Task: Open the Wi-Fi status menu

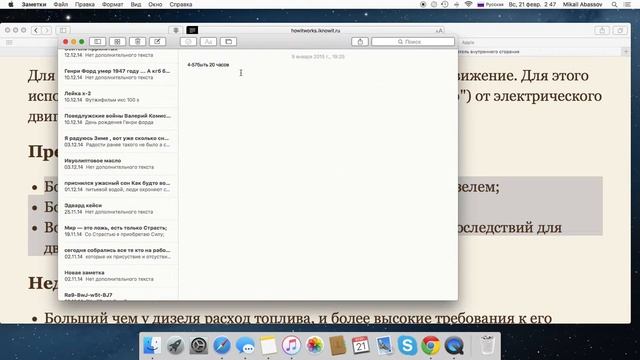Action: (468, 4)
